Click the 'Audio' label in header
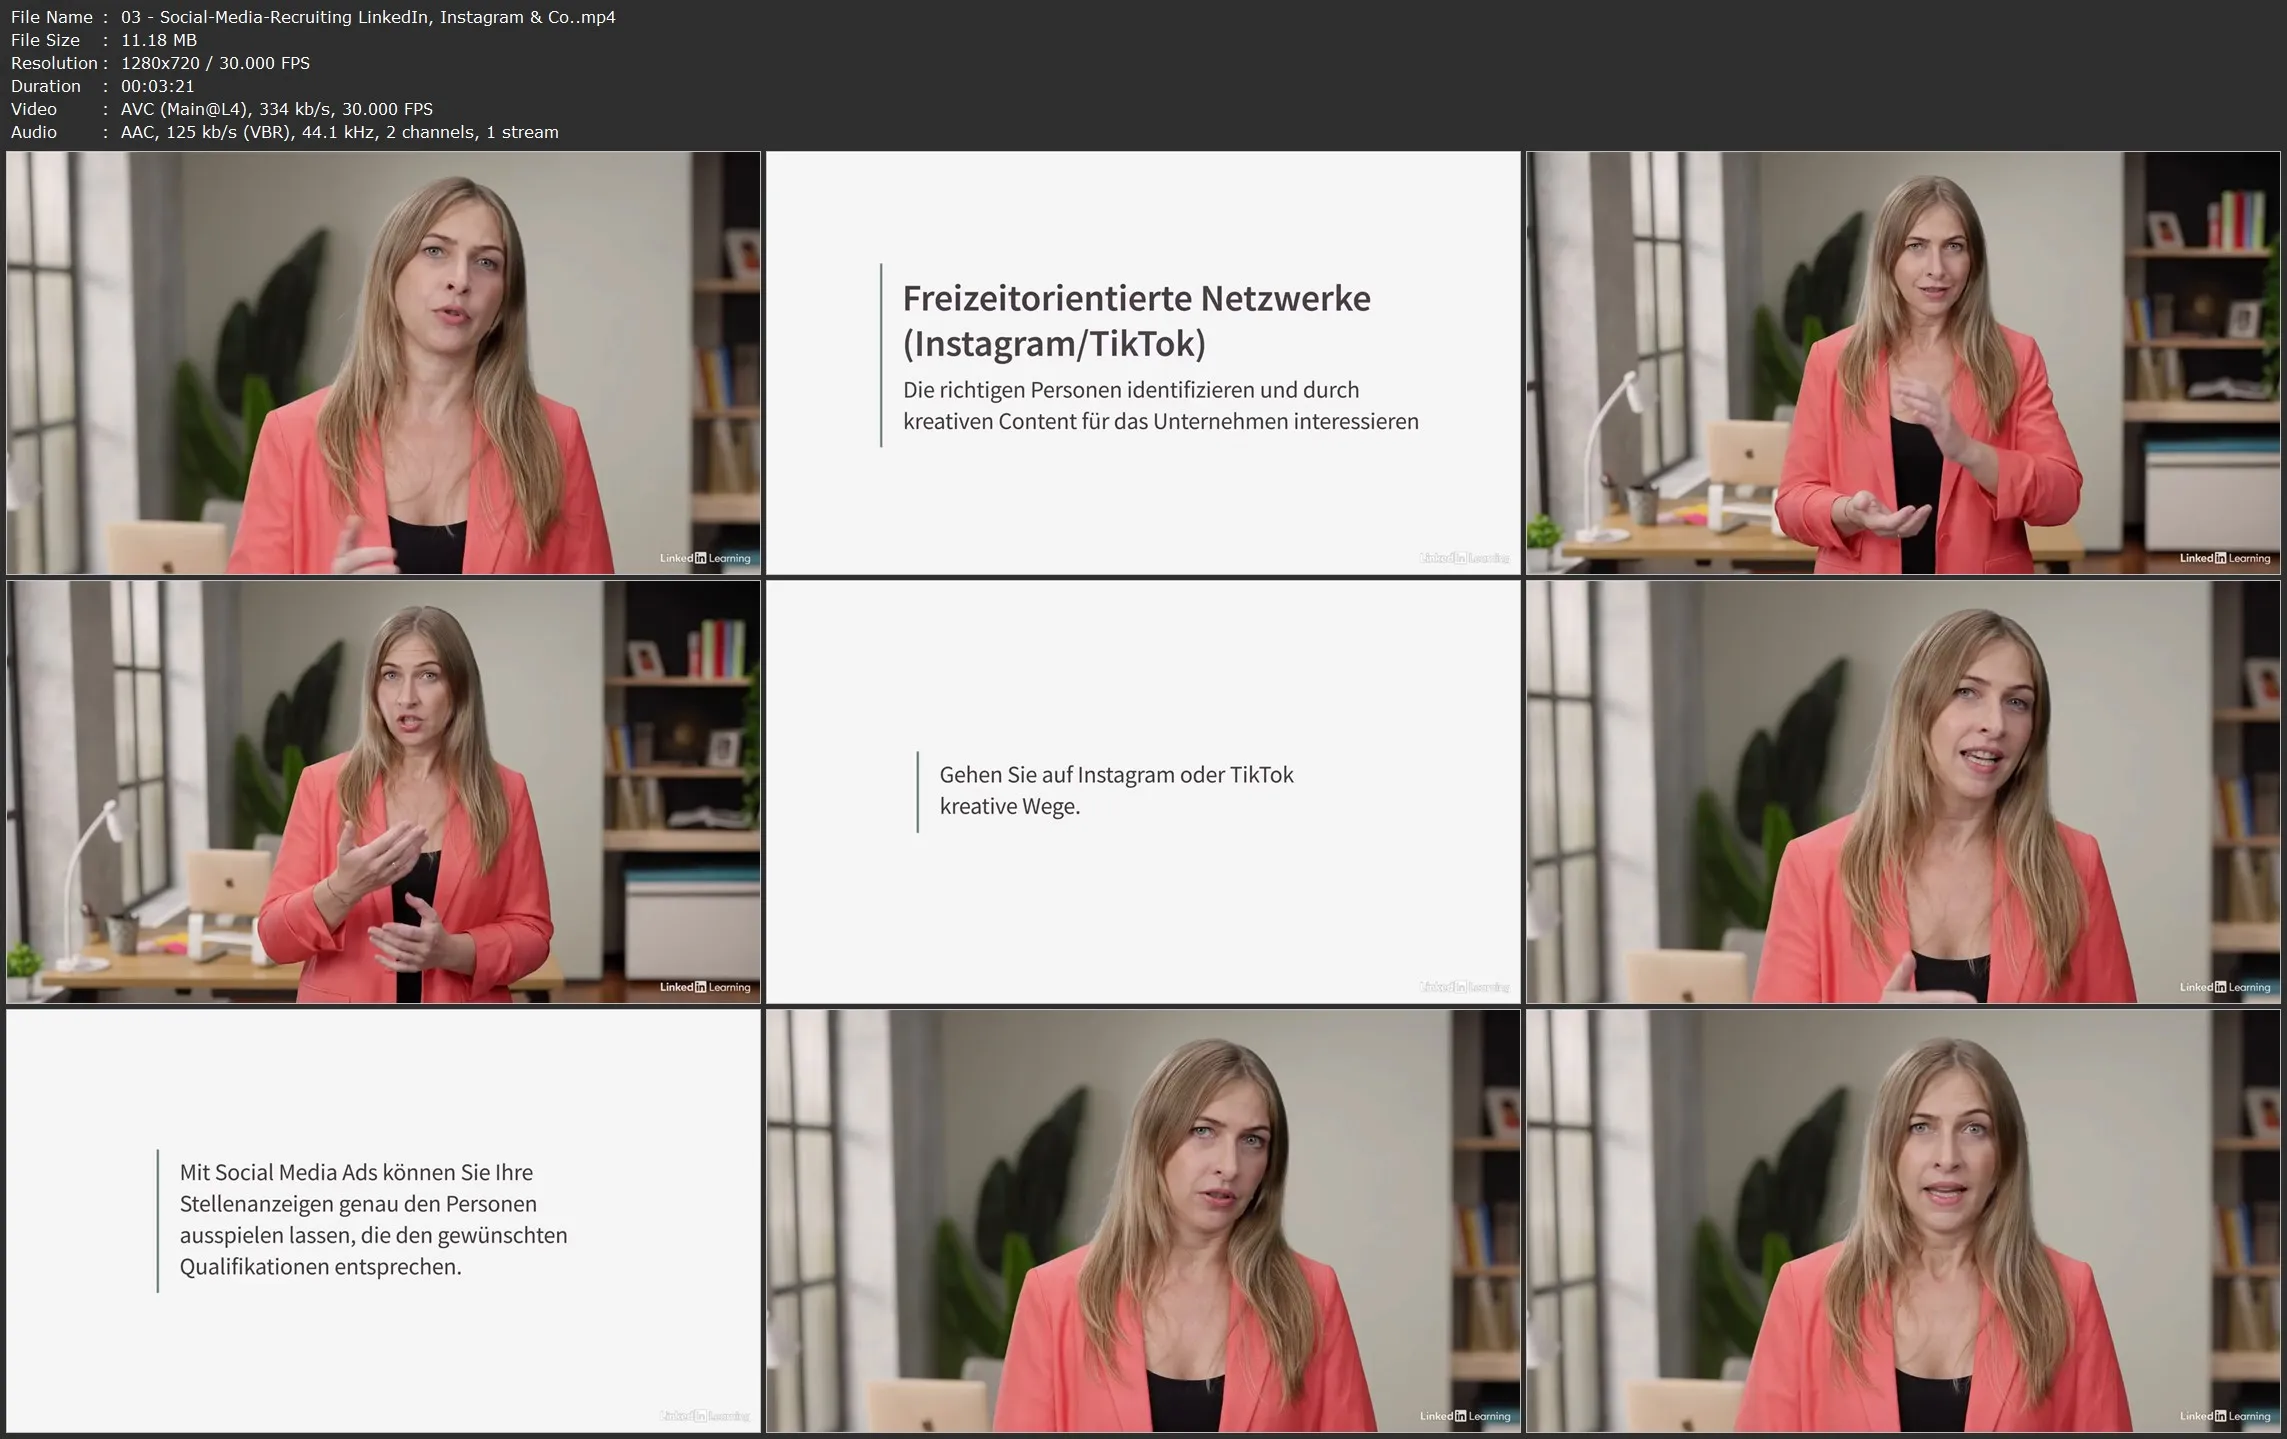The height and width of the screenshot is (1439, 2287). click(34, 132)
